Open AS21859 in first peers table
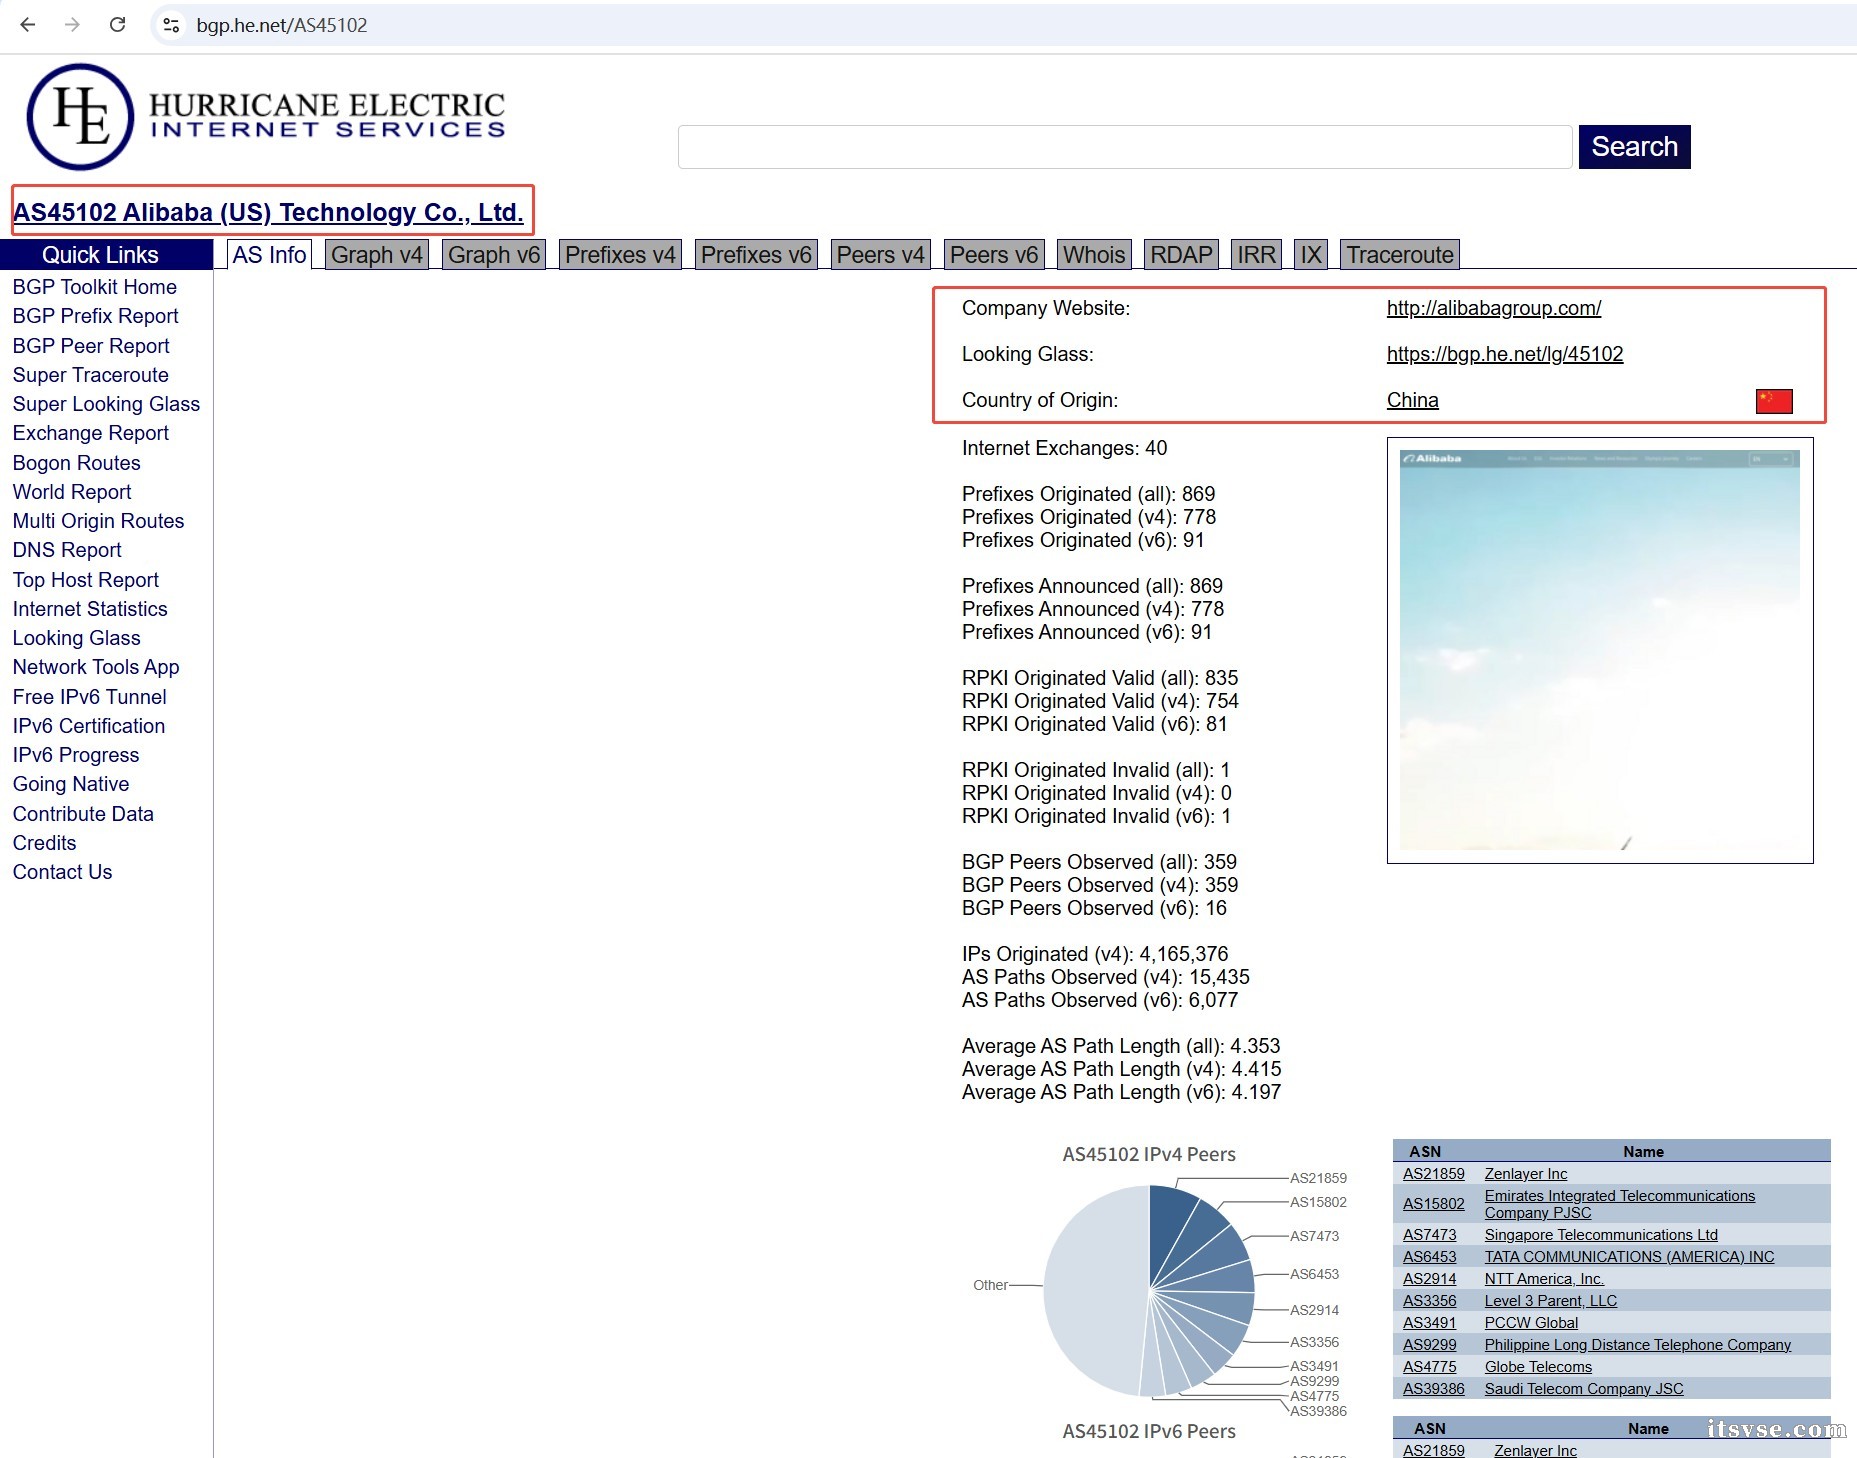 pyautogui.click(x=1434, y=1174)
